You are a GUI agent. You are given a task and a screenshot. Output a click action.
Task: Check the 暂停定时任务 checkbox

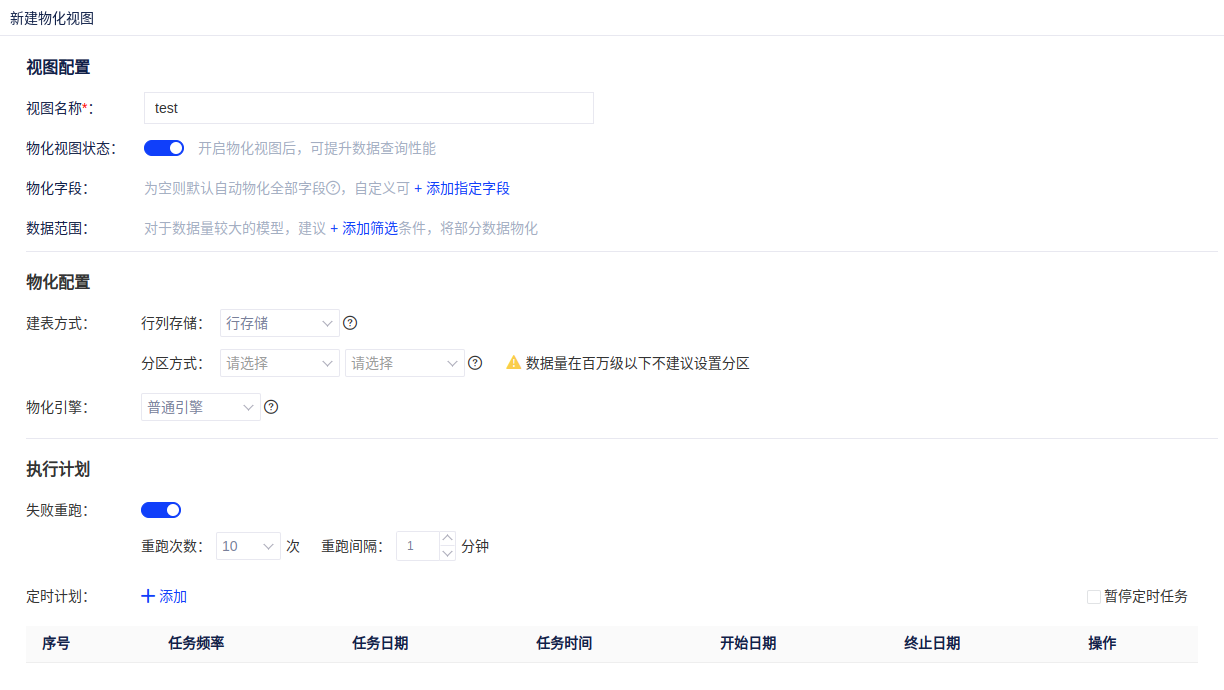(1094, 597)
